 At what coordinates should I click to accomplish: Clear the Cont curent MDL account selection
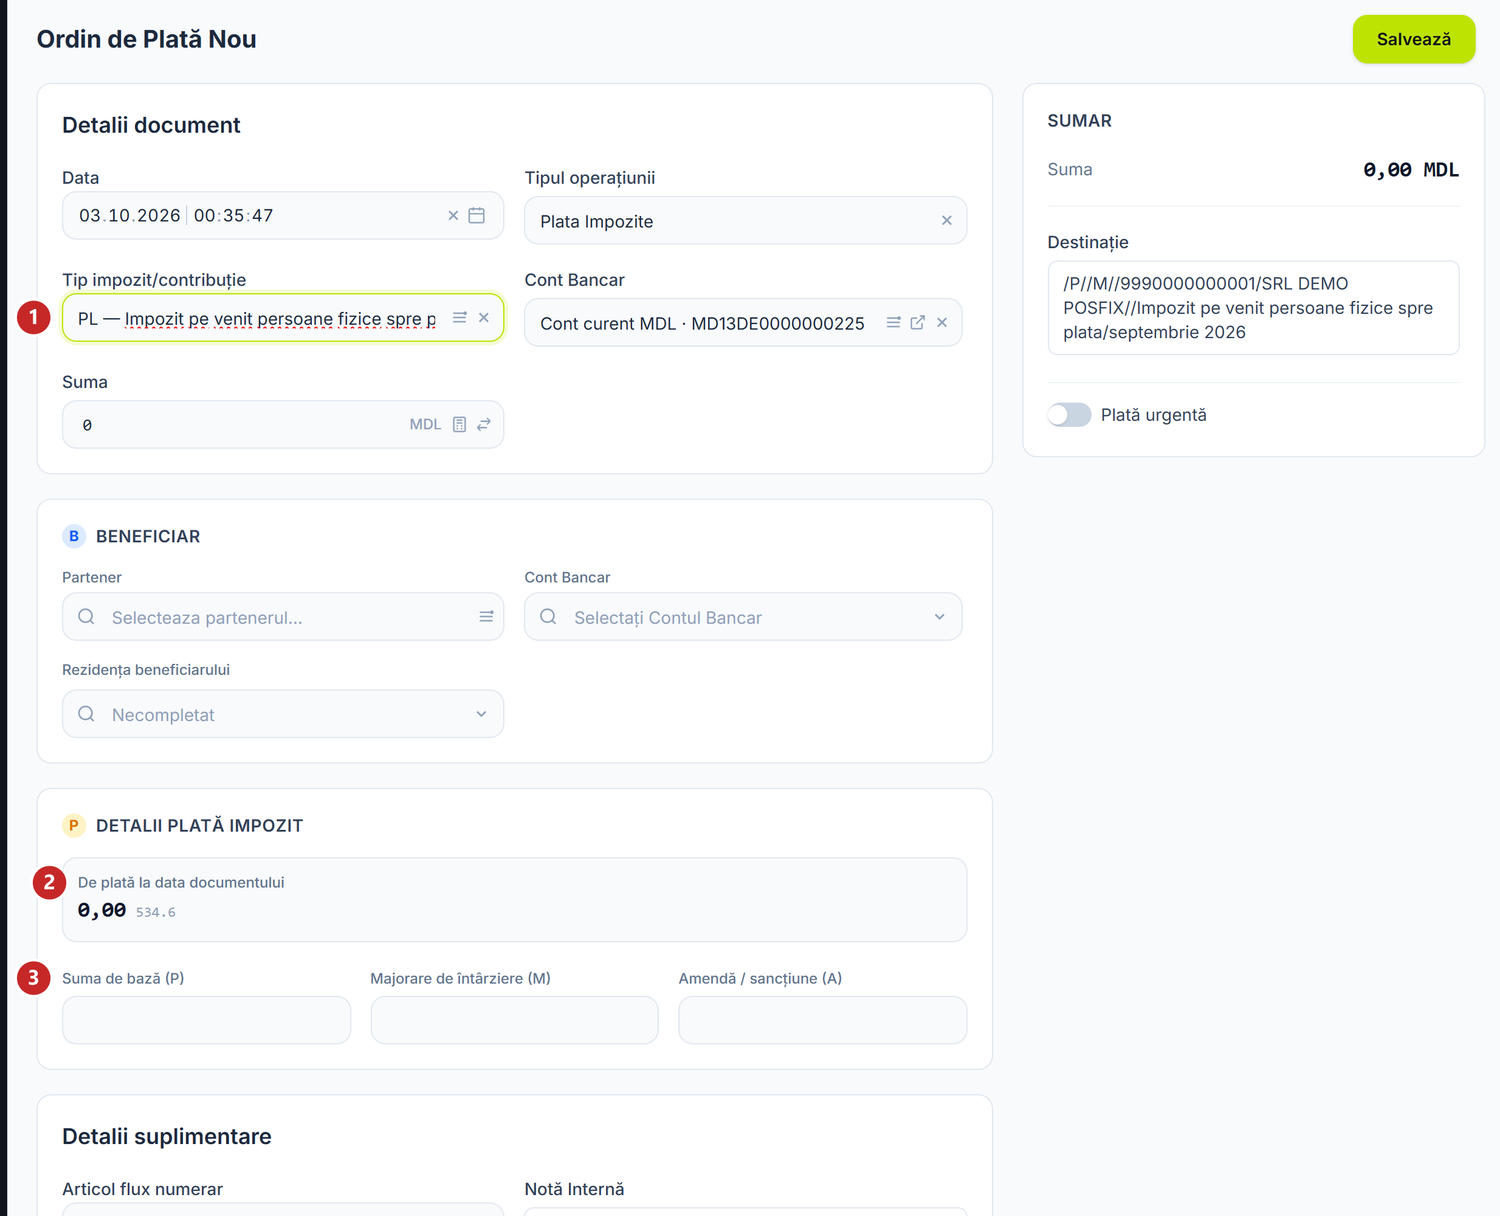(942, 322)
